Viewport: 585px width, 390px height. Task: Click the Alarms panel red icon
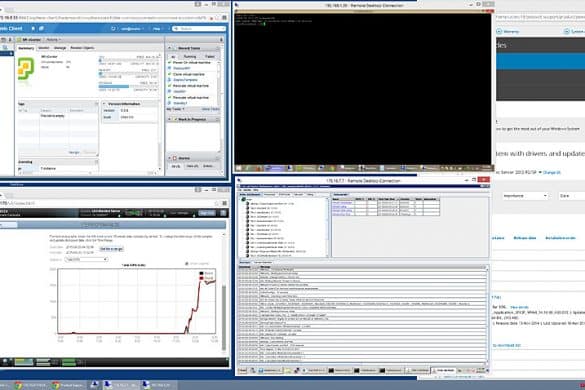(x=175, y=158)
